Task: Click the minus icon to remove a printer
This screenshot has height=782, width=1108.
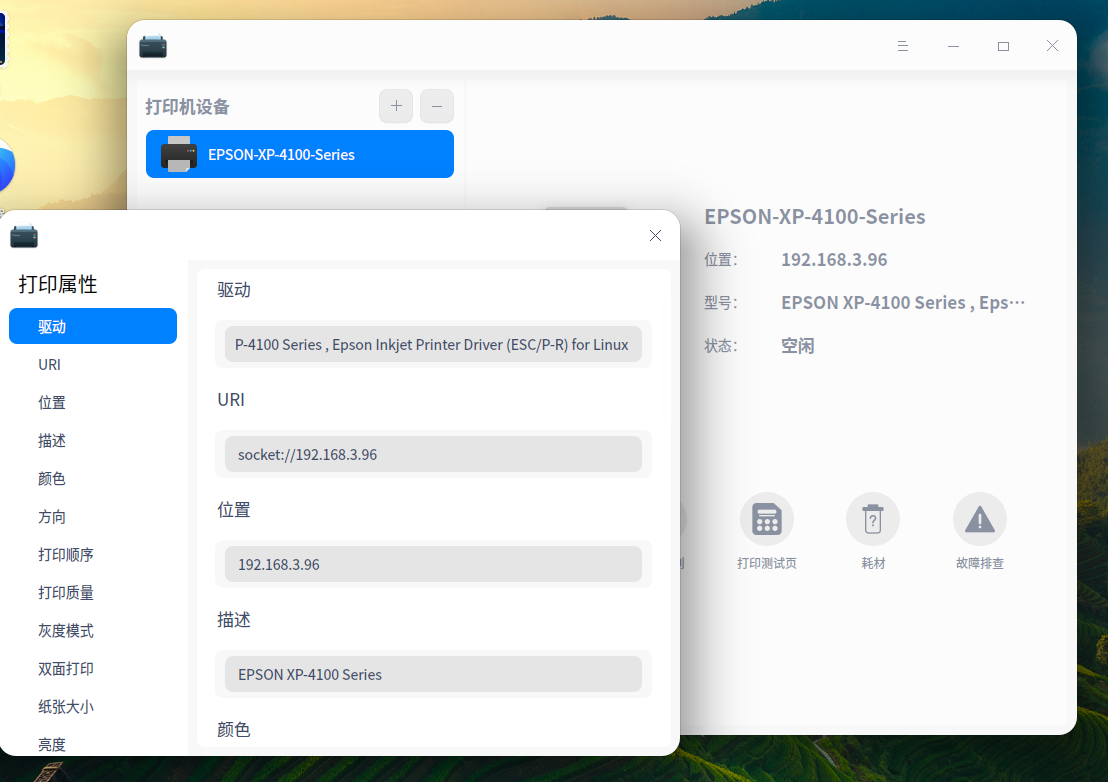Action: pos(437,106)
